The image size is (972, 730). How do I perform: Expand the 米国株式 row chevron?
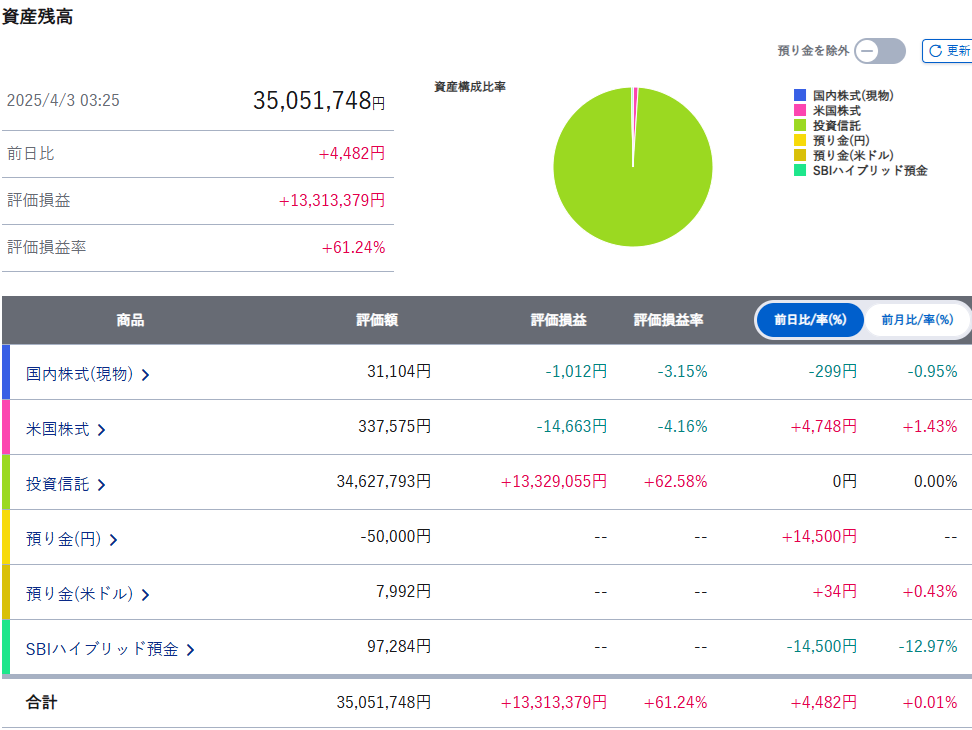[x=101, y=430]
